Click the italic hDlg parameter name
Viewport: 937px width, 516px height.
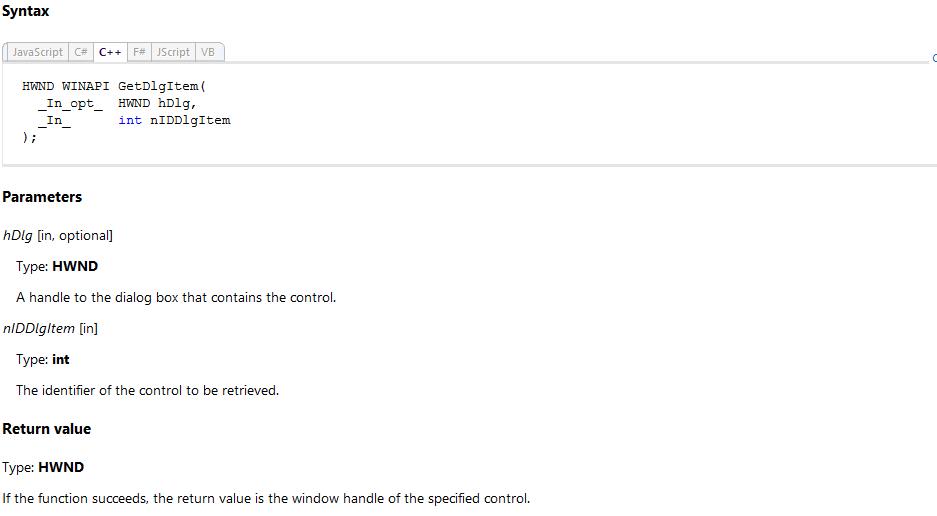coord(17,236)
